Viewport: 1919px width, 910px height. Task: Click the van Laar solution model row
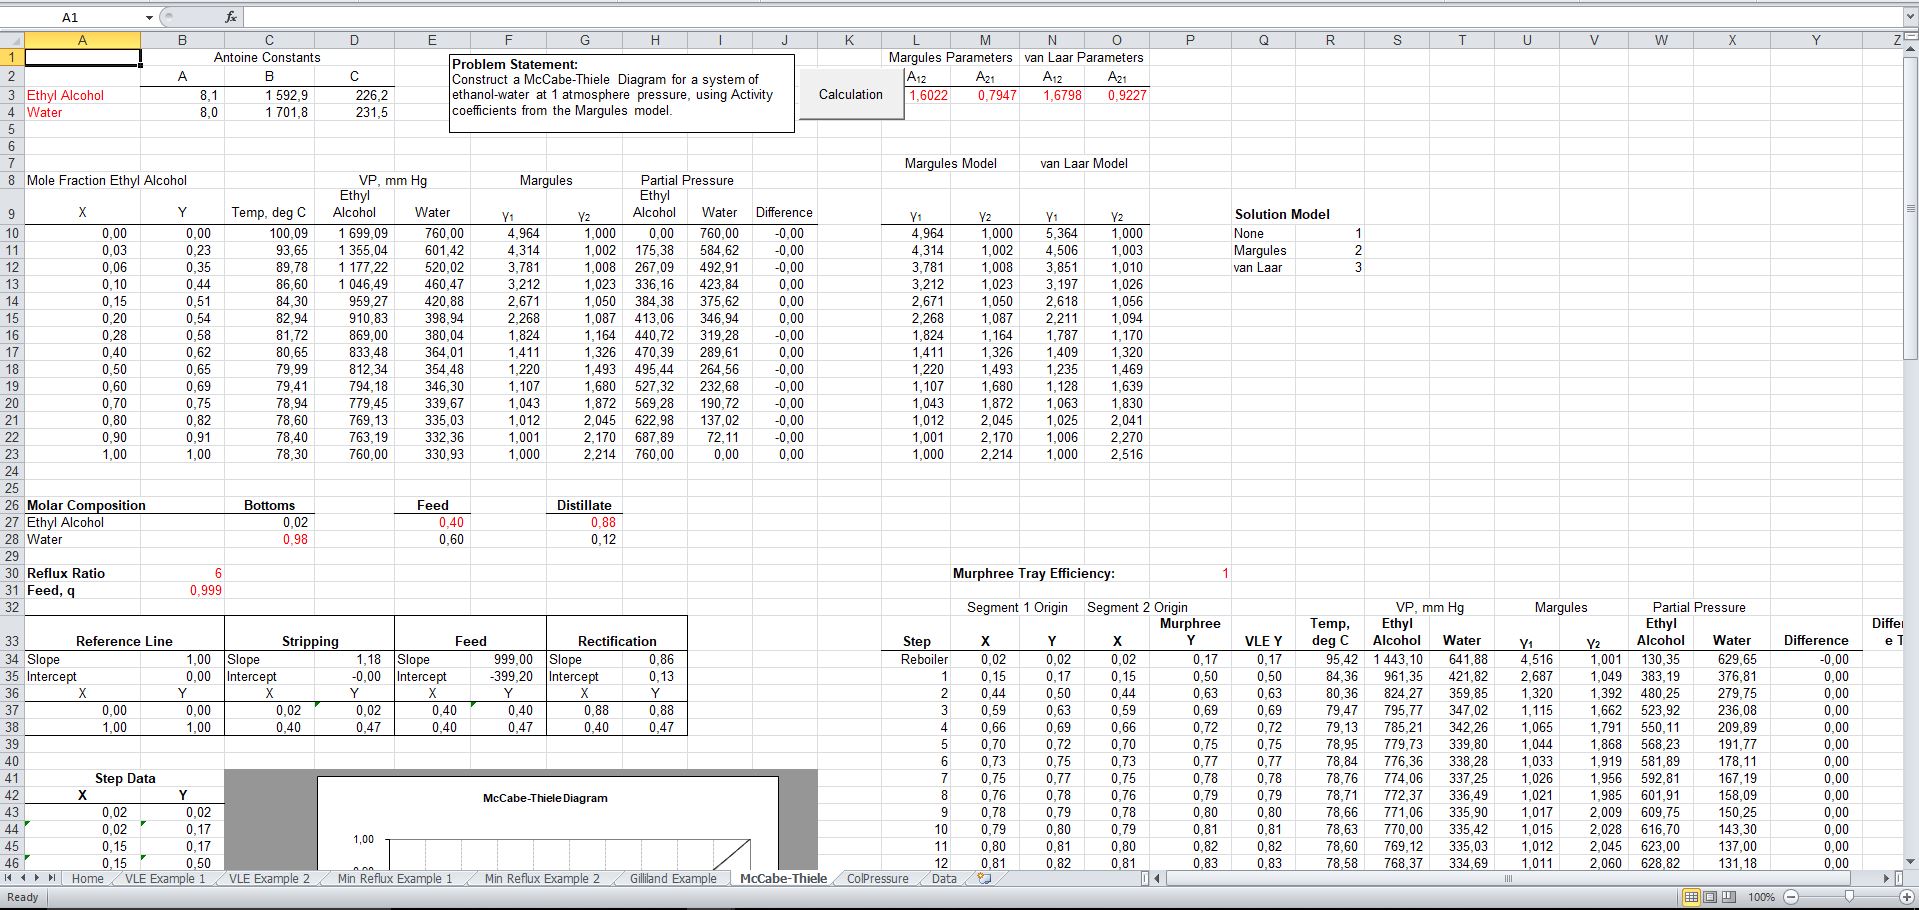click(1258, 267)
